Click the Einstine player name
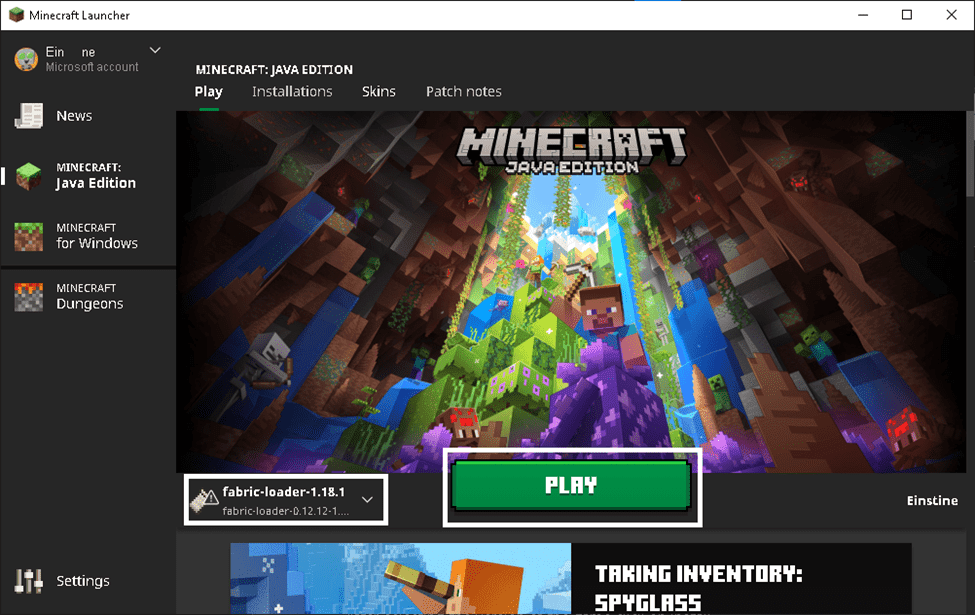This screenshot has width=975, height=615. point(932,501)
